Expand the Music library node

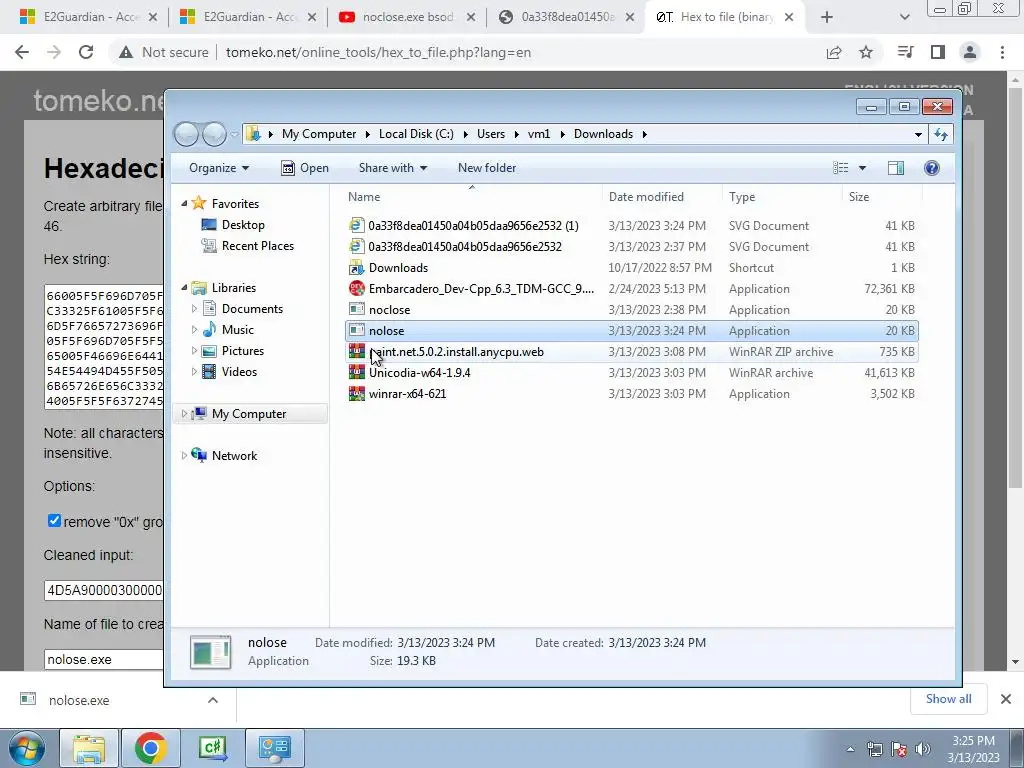194,330
